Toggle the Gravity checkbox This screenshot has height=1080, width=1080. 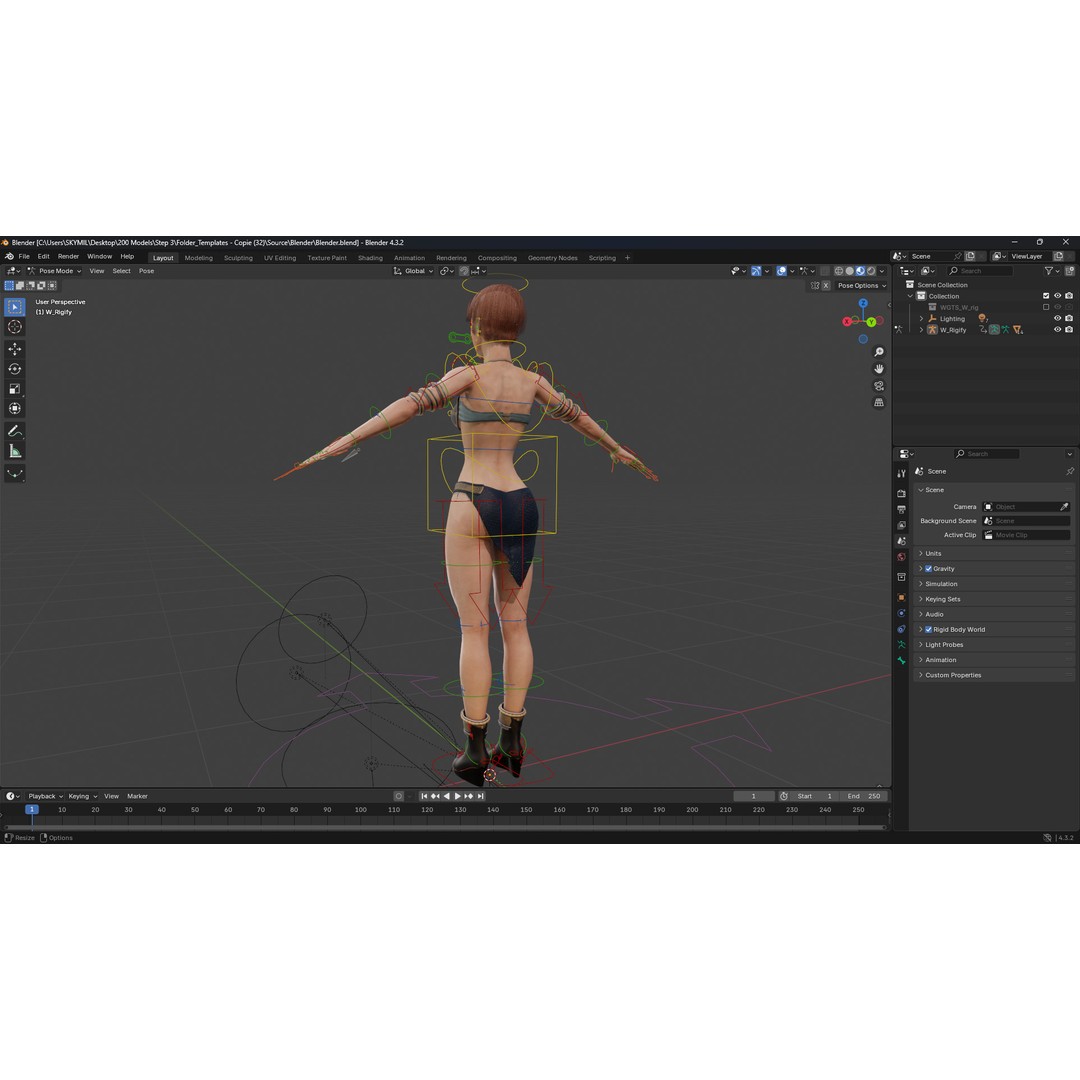[928, 569]
